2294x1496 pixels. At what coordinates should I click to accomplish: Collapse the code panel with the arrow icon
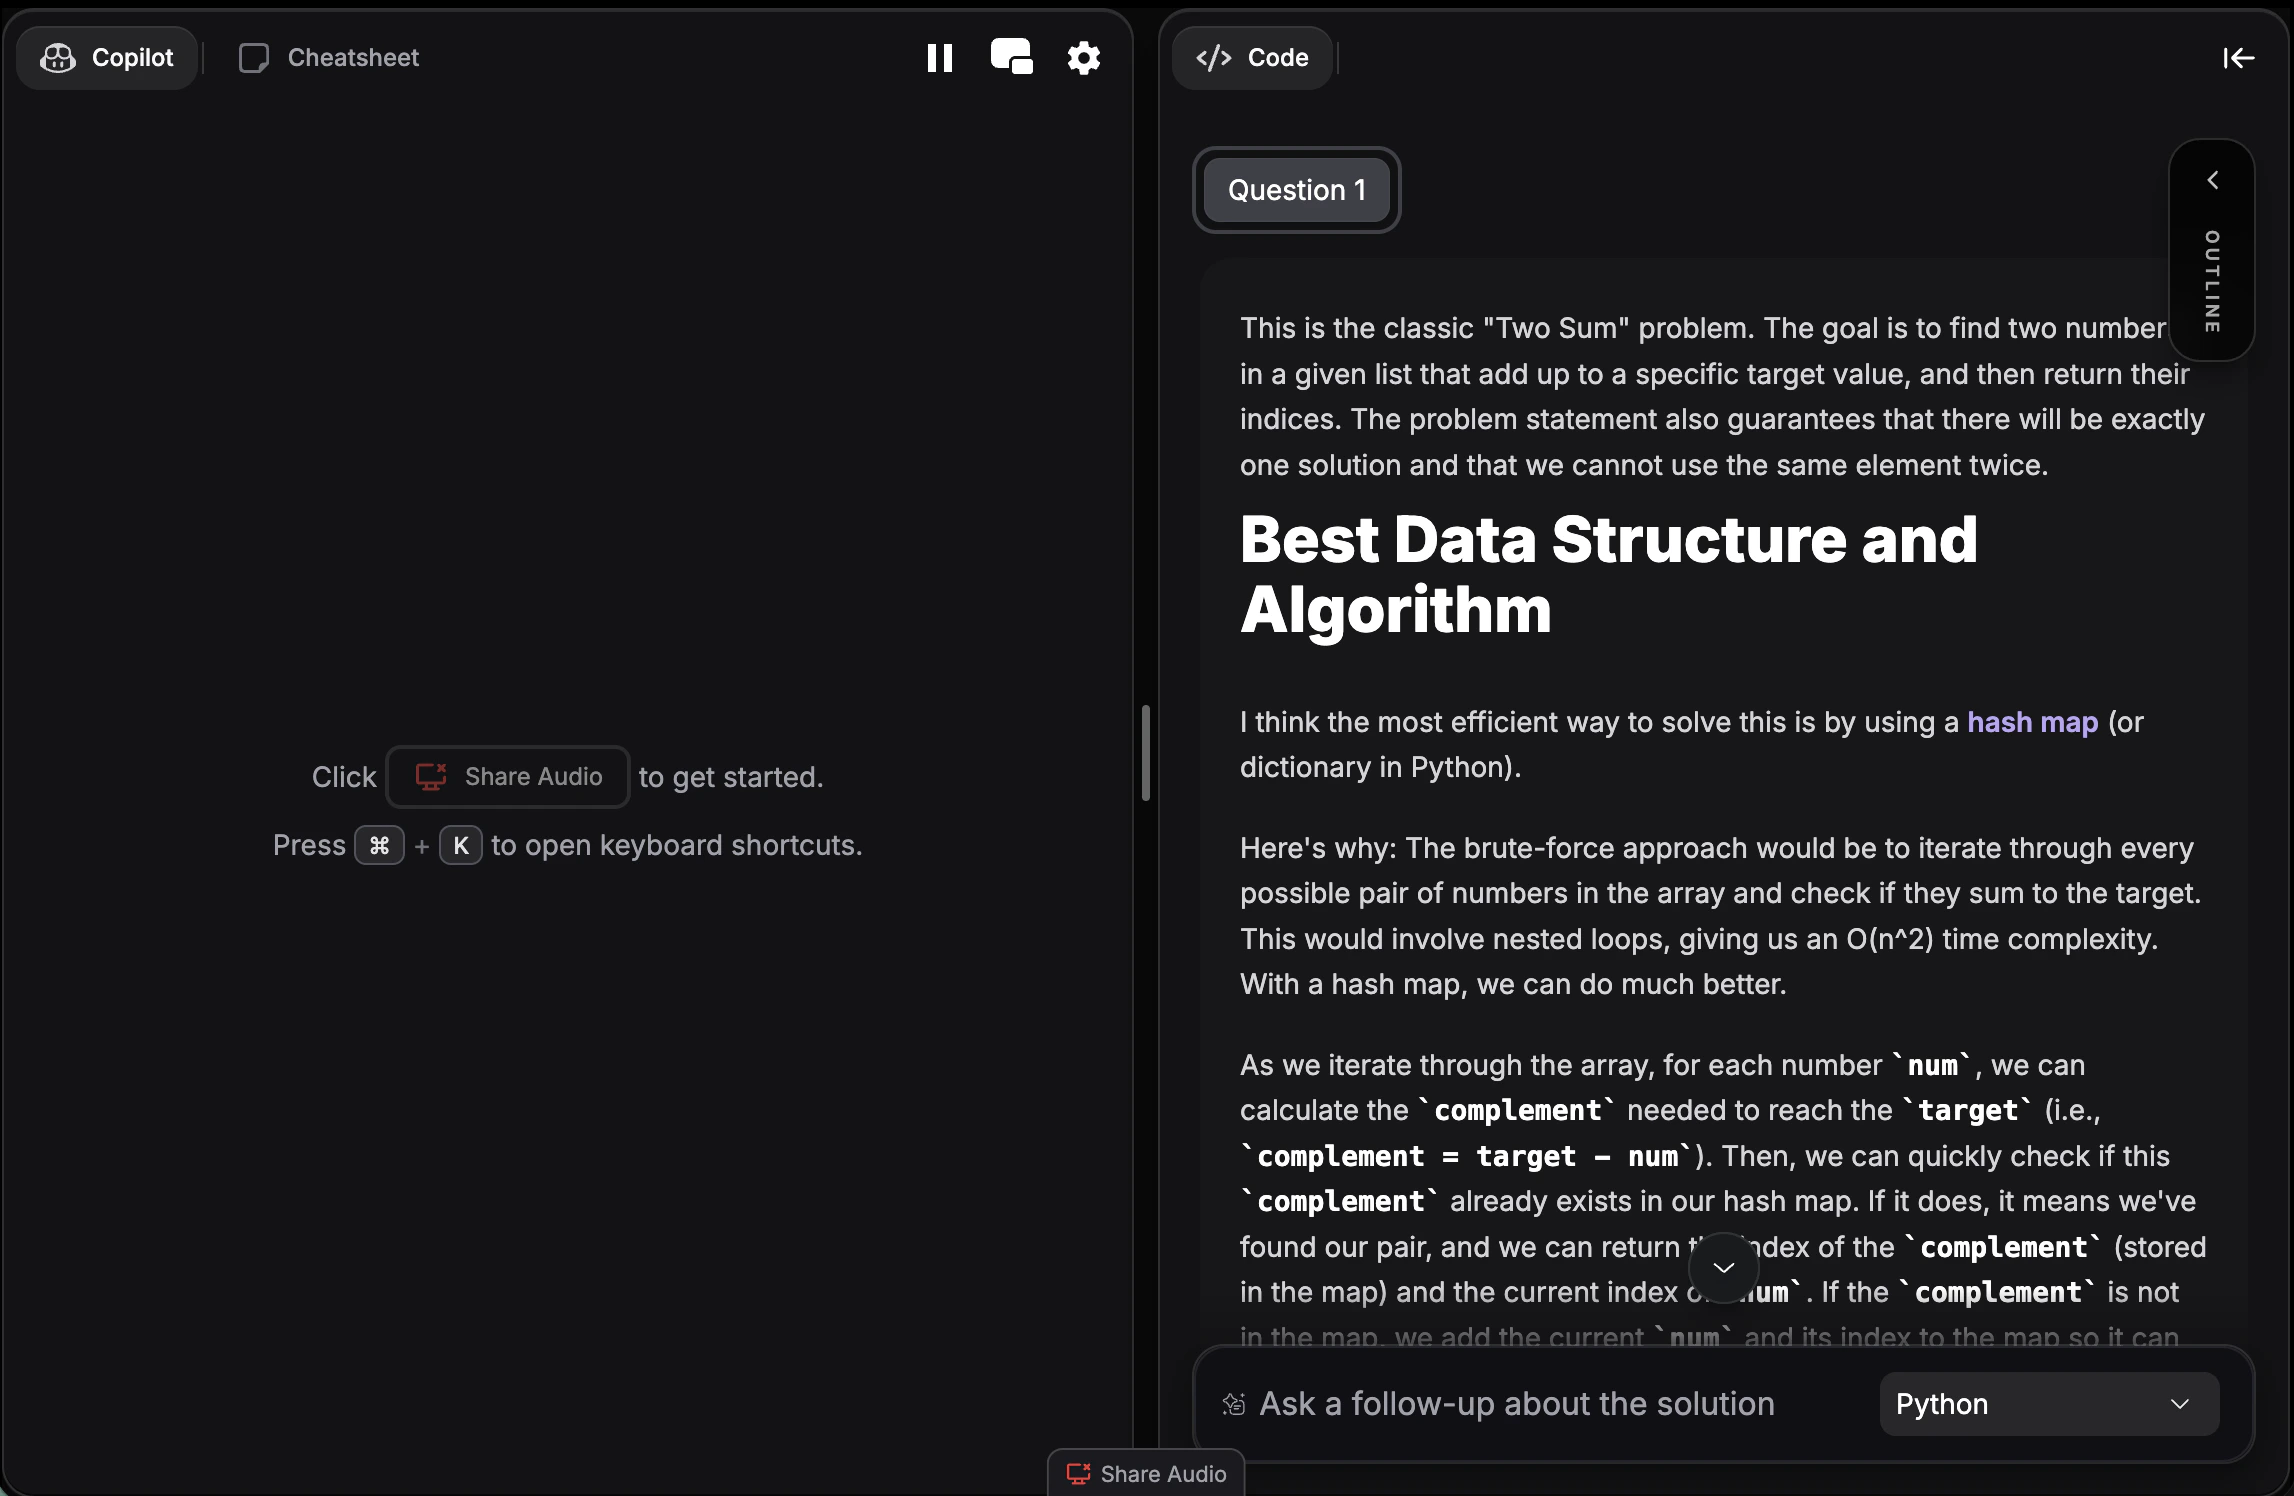(x=2238, y=58)
